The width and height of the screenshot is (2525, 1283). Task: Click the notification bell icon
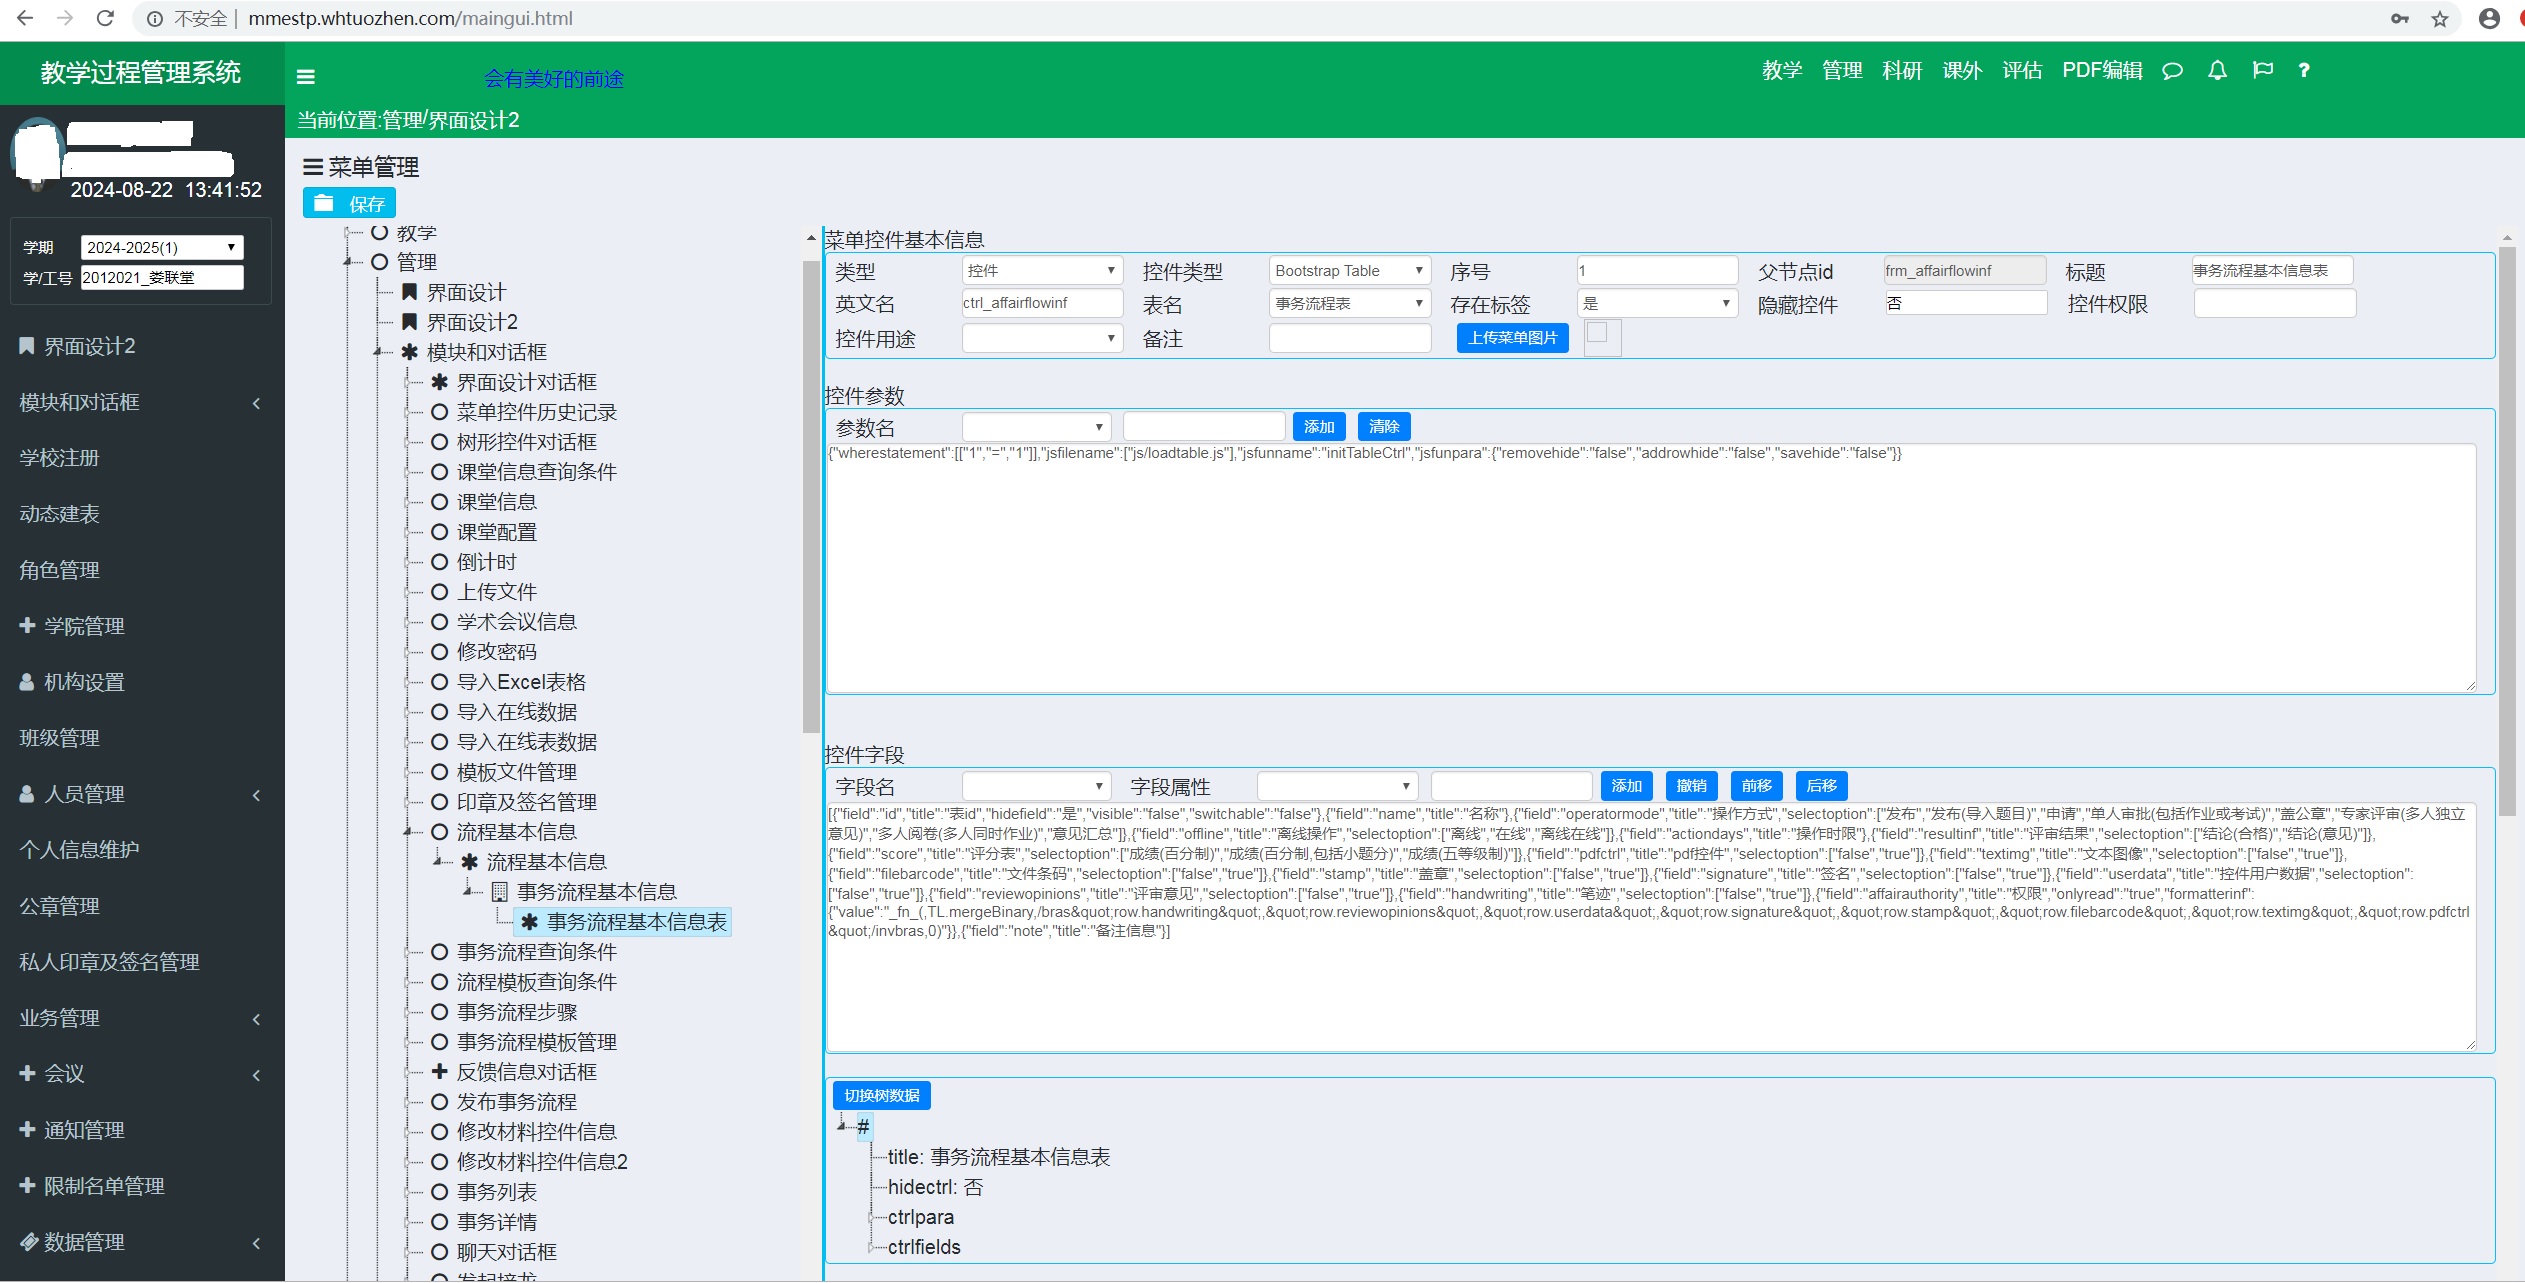tap(2217, 70)
